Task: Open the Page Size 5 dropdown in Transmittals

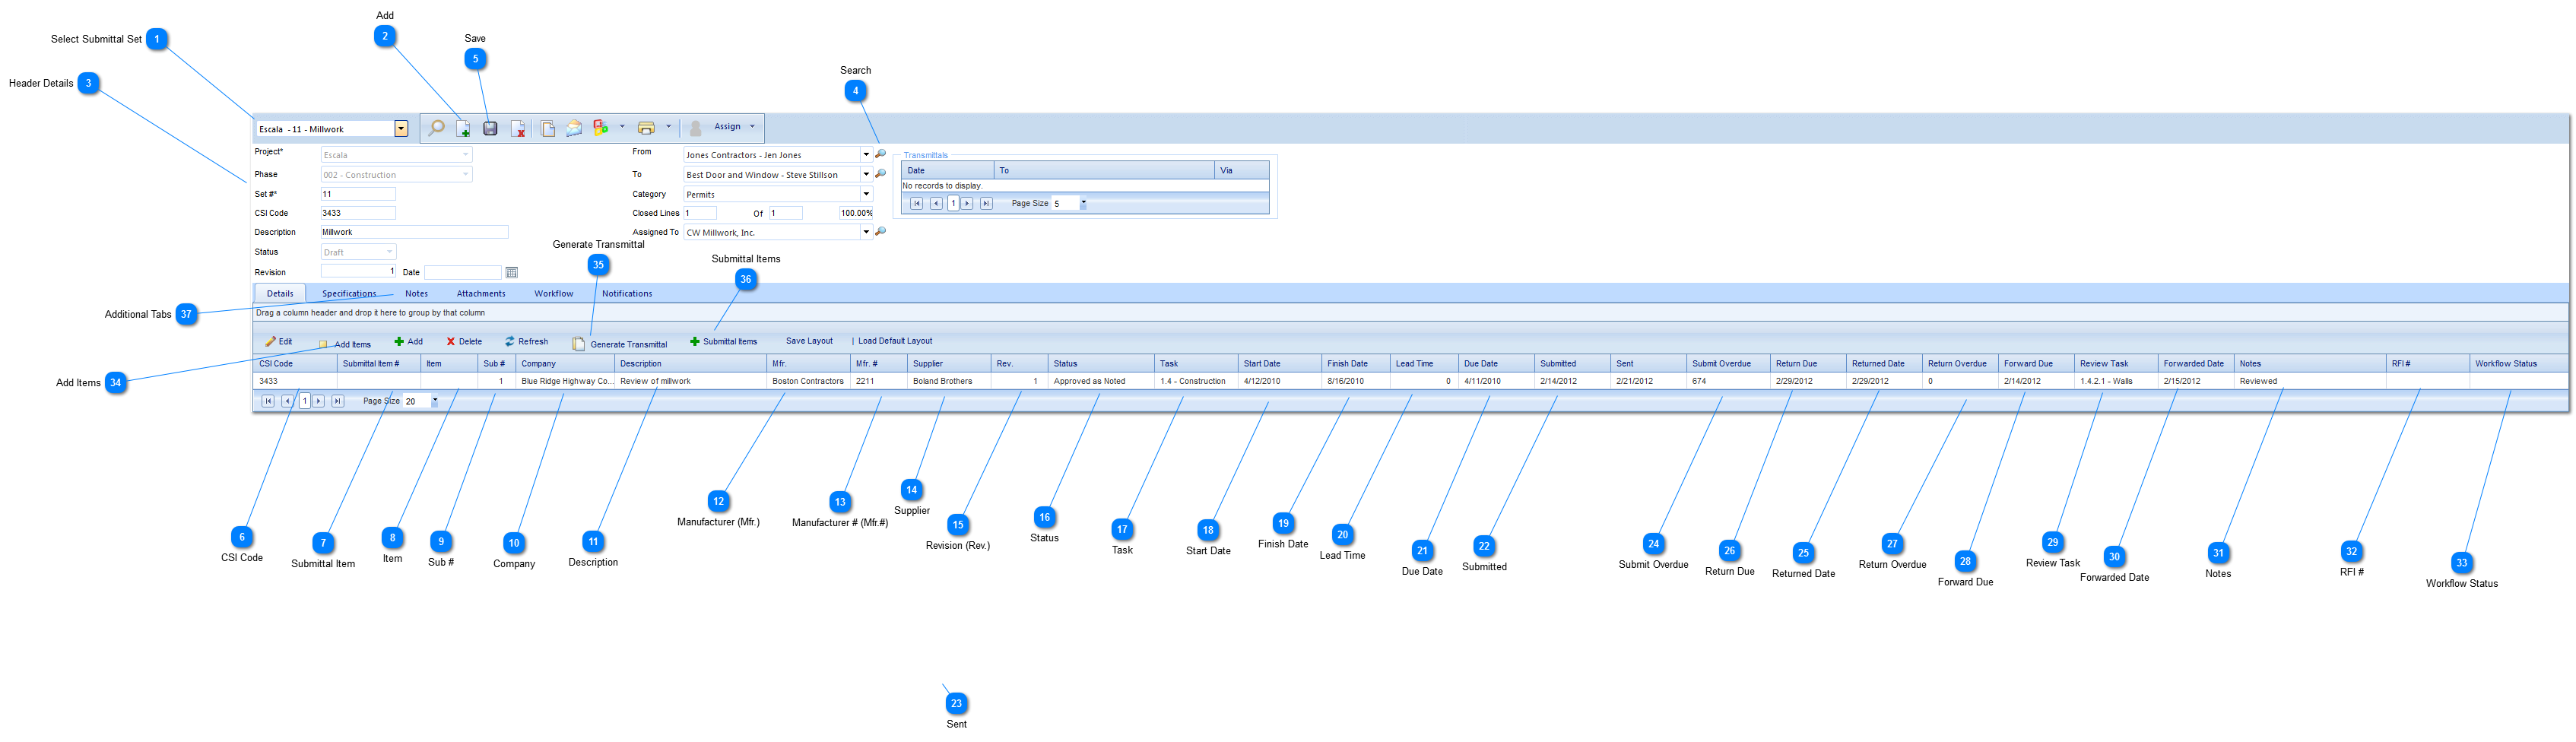Action: pos(1083,203)
